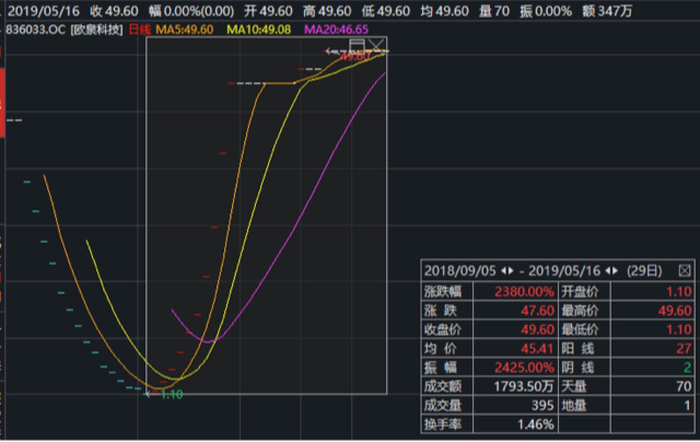
Task: Step the end date 2019/05/16 backward
Action: pos(608,271)
